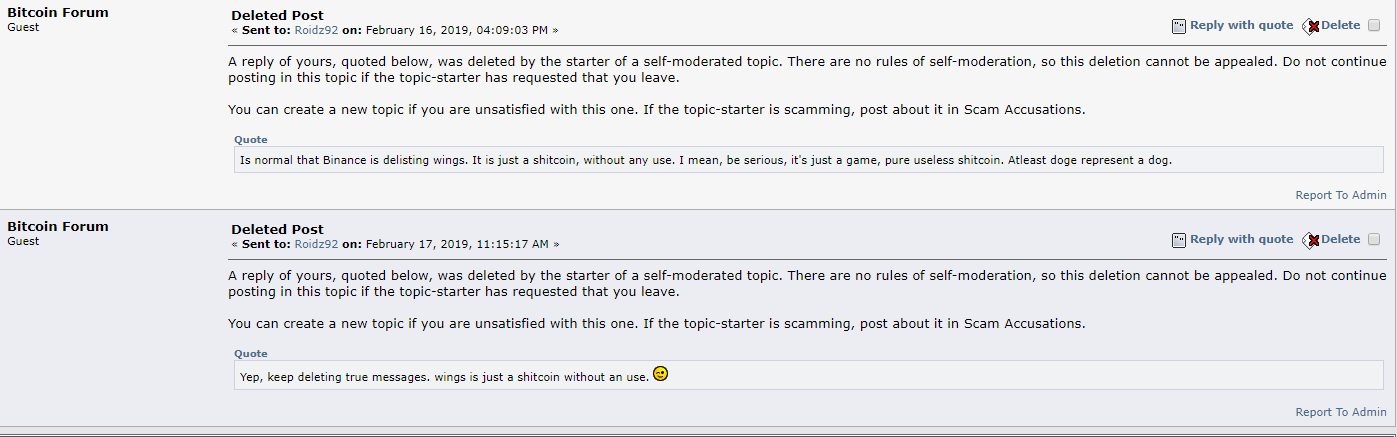The height and width of the screenshot is (437, 1397).
Task: Tick the checkbox for the February 16 message
Action: point(1374,25)
